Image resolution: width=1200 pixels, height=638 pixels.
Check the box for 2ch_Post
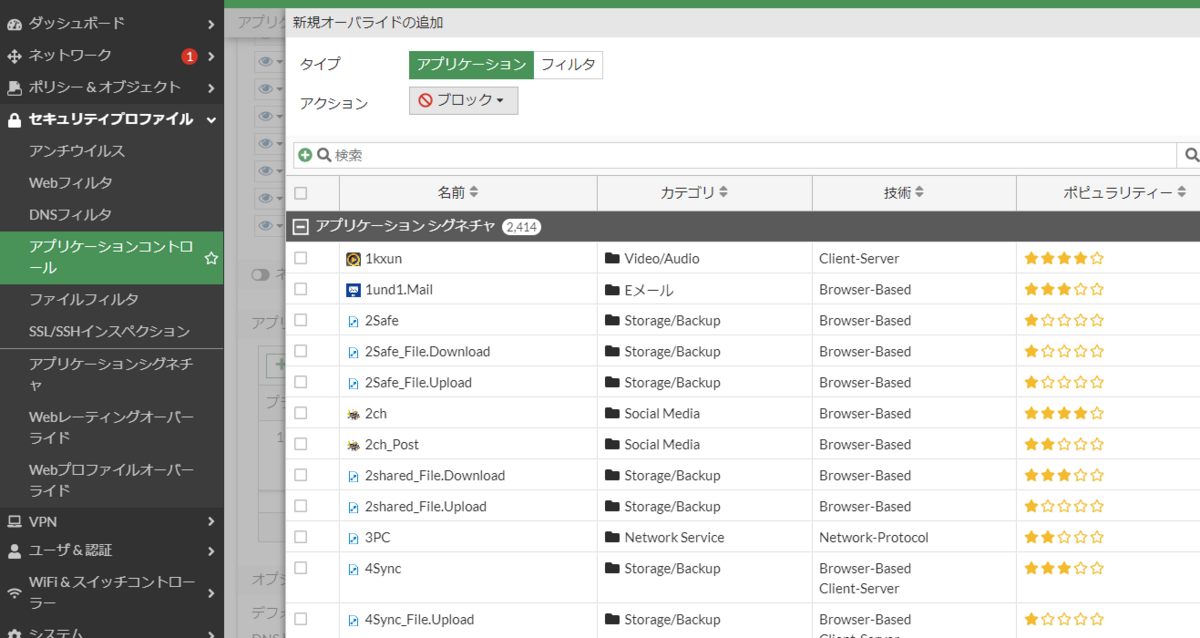coord(301,444)
